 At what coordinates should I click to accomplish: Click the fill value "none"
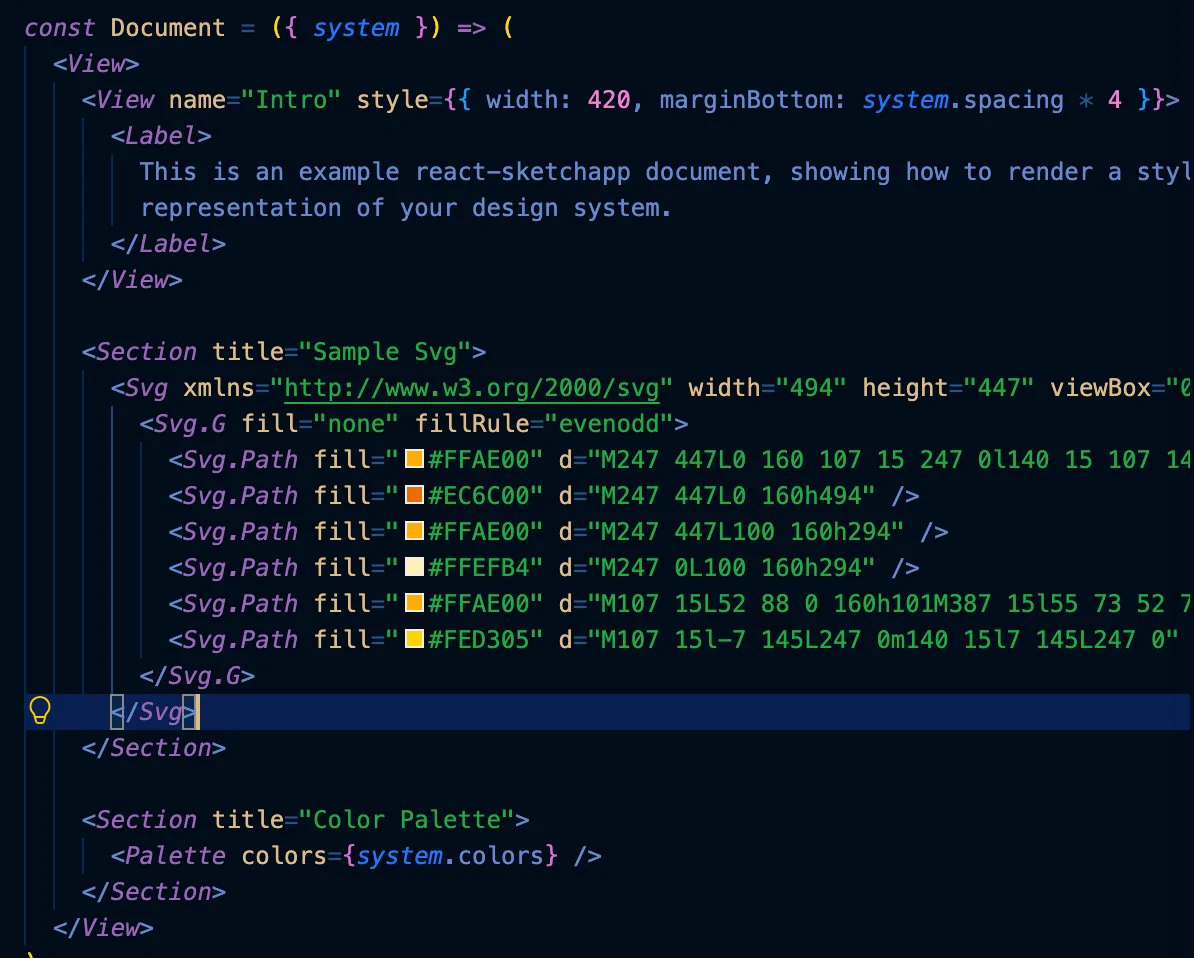coord(356,423)
